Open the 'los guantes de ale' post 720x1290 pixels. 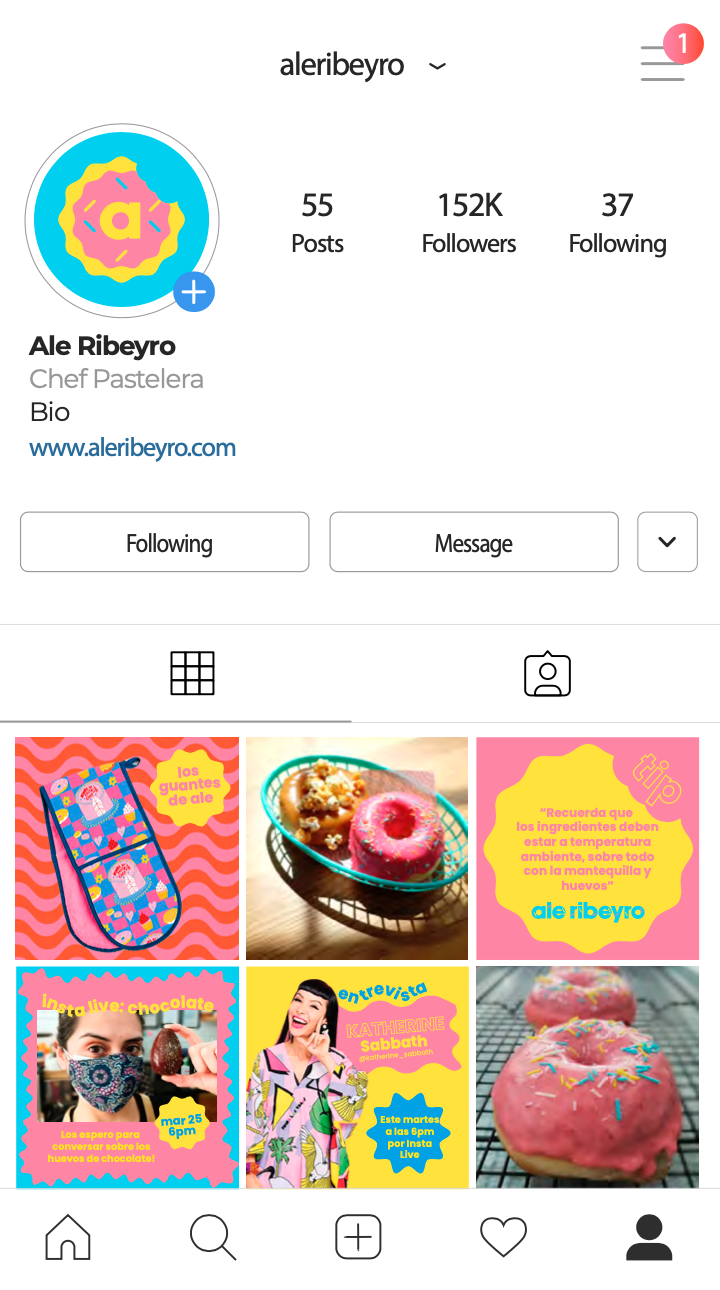[x=127, y=848]
